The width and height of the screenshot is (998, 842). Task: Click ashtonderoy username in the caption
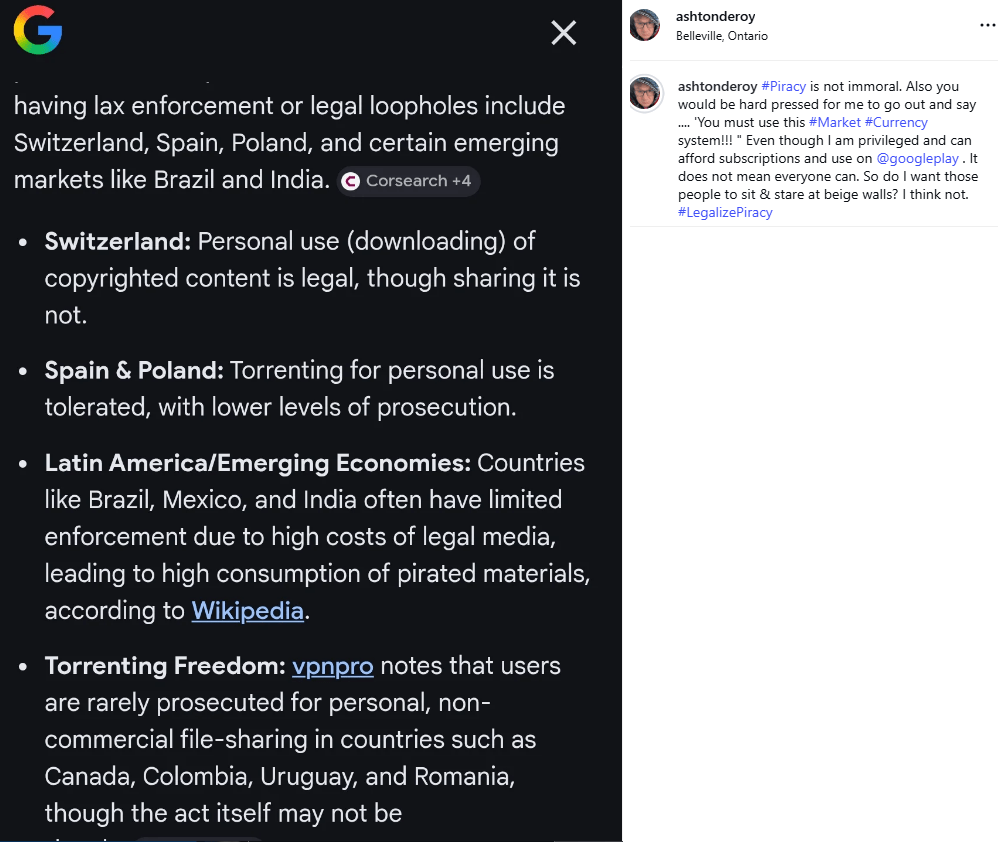click(x=717, y=87)
